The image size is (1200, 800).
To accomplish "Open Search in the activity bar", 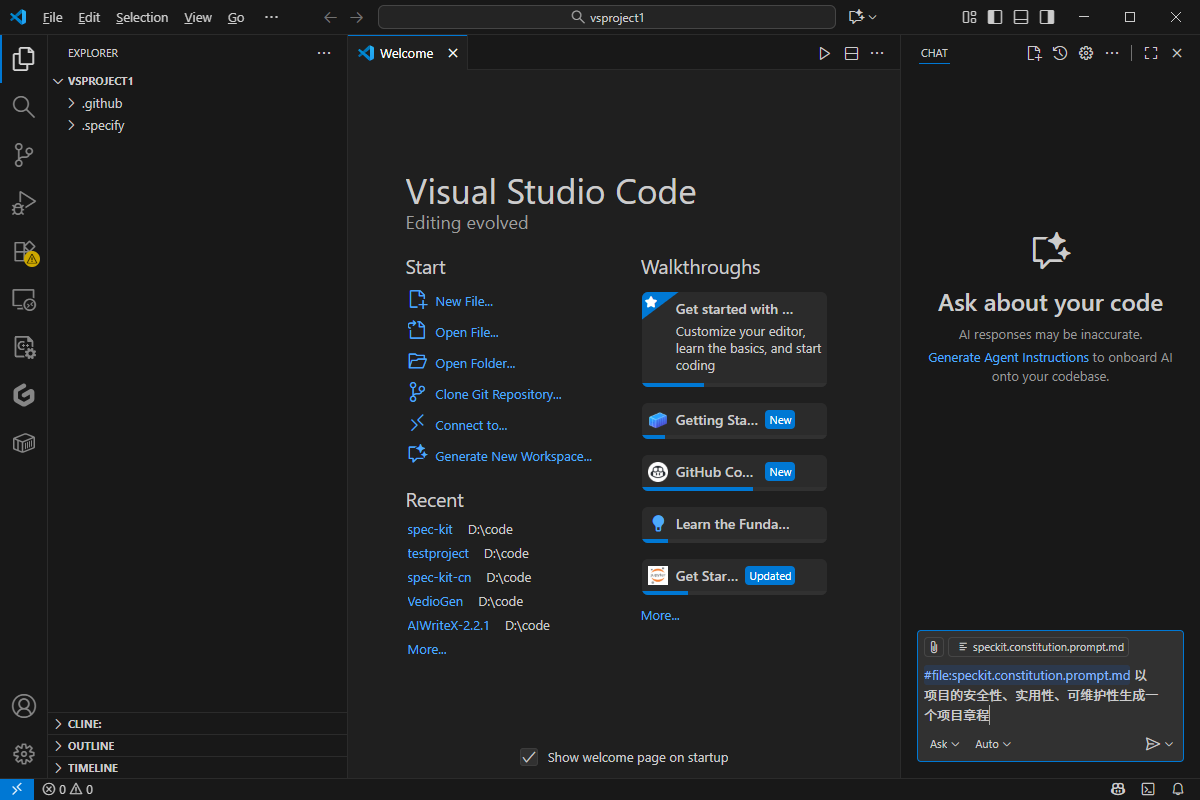I will click(x=23, y=107).
